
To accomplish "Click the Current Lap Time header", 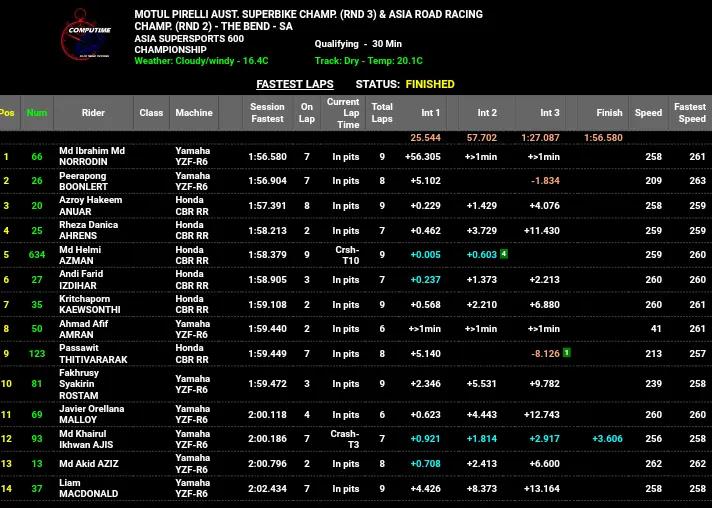I will click(343, 113).
